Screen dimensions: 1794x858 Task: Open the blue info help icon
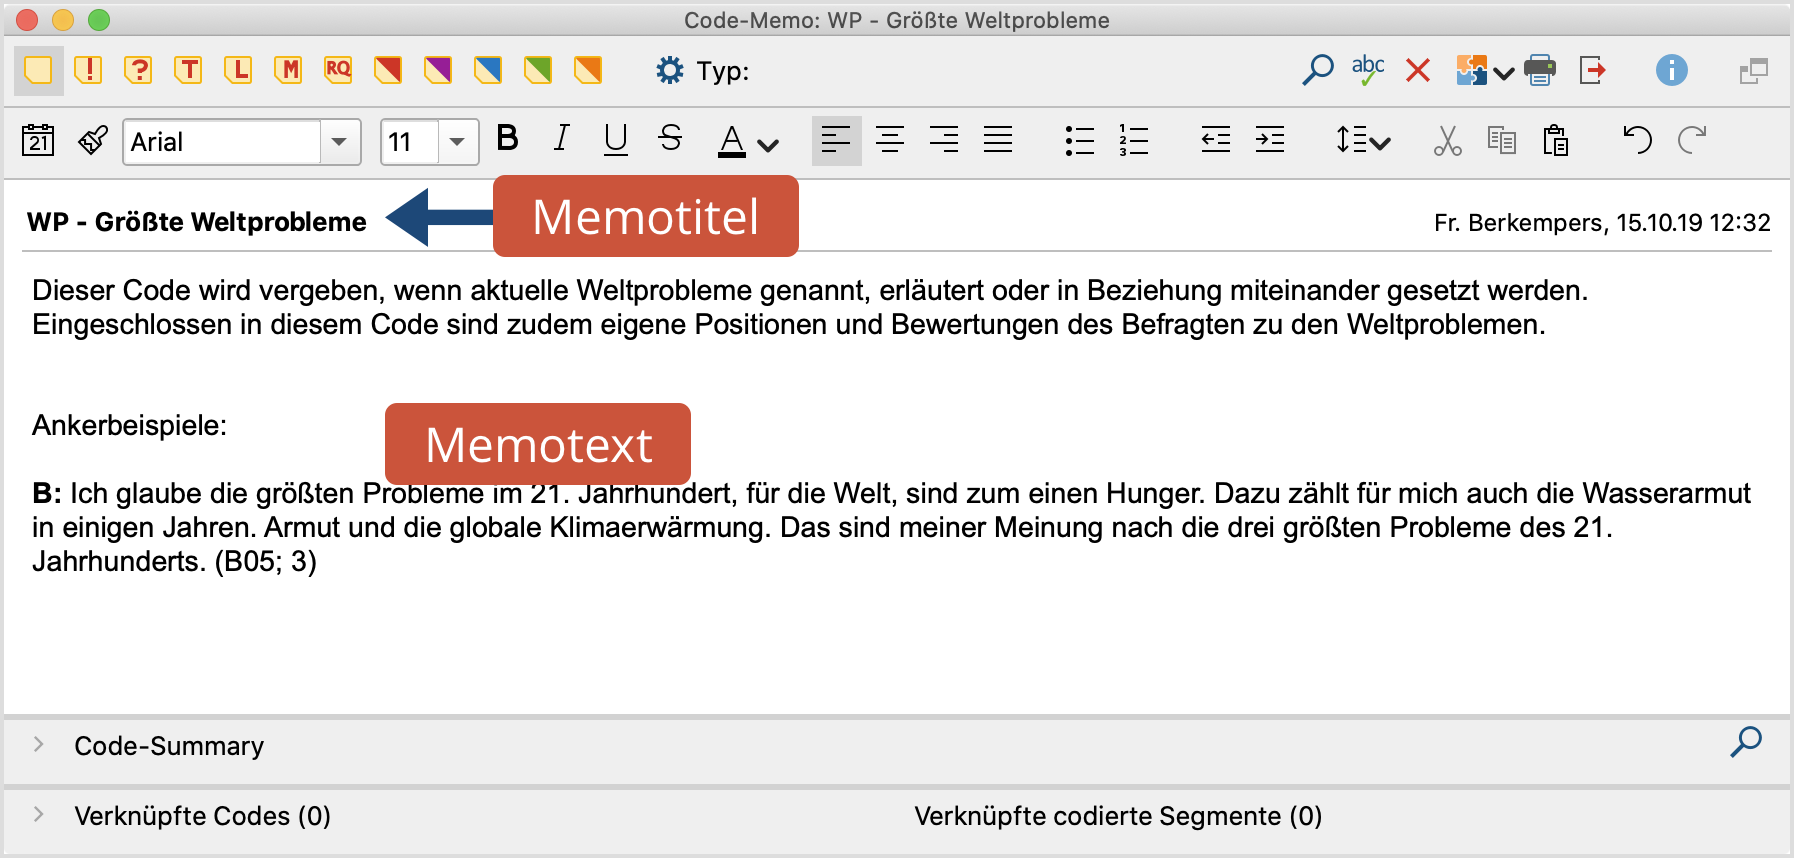click(x=1672, y=70)
